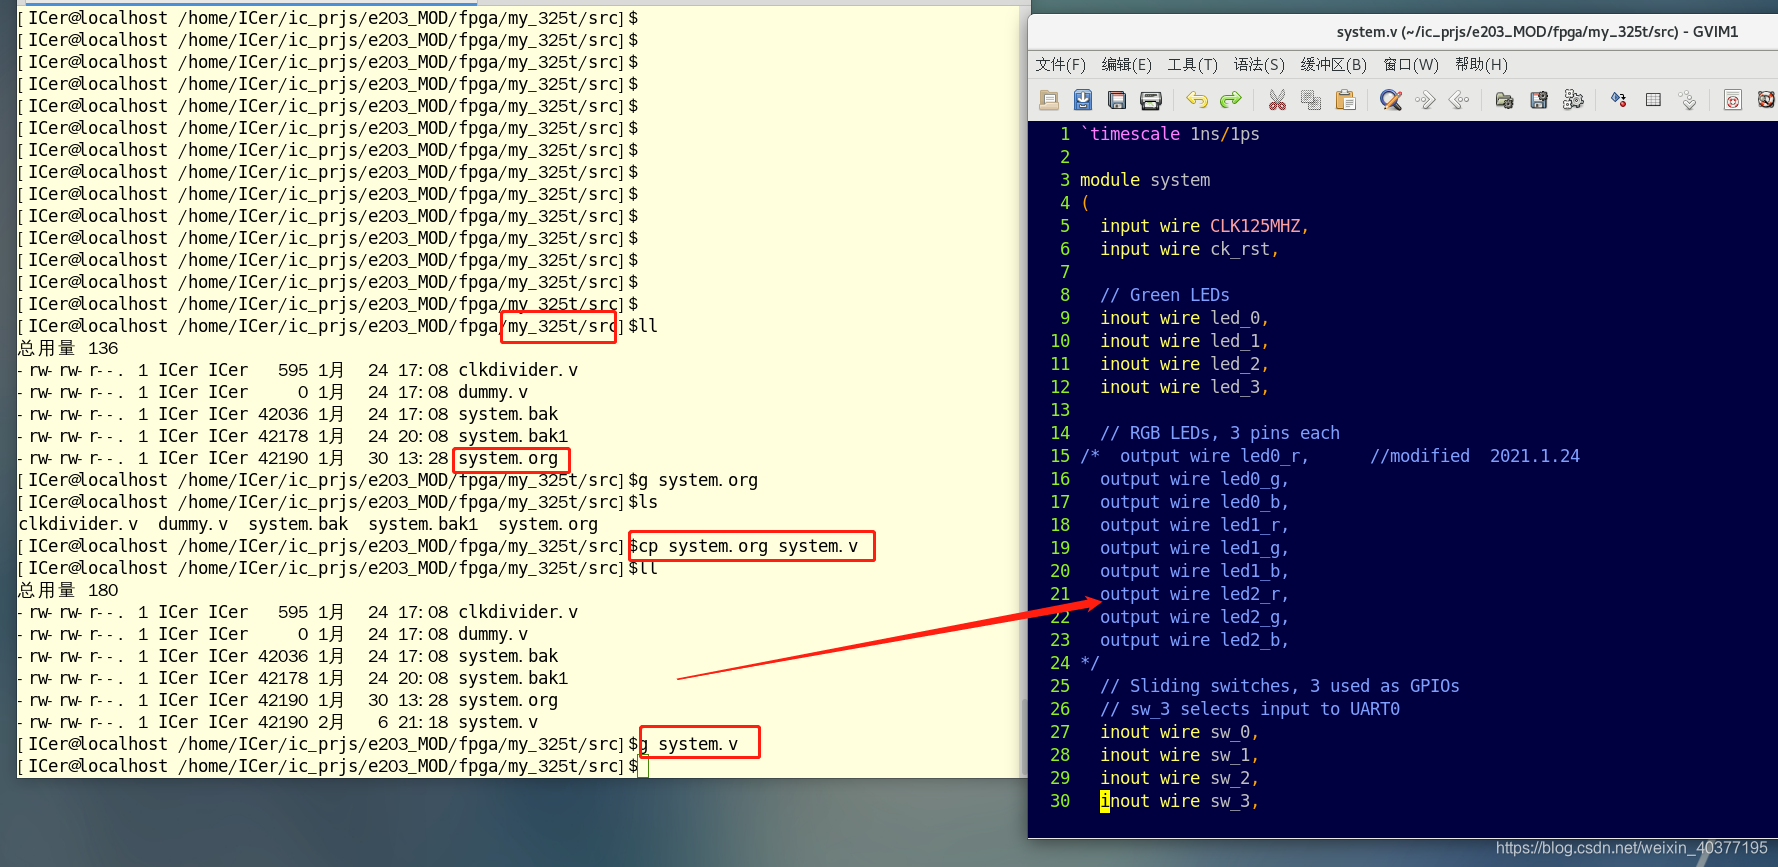Click 'system.bak1' in first ll listing

coord(513,436)
